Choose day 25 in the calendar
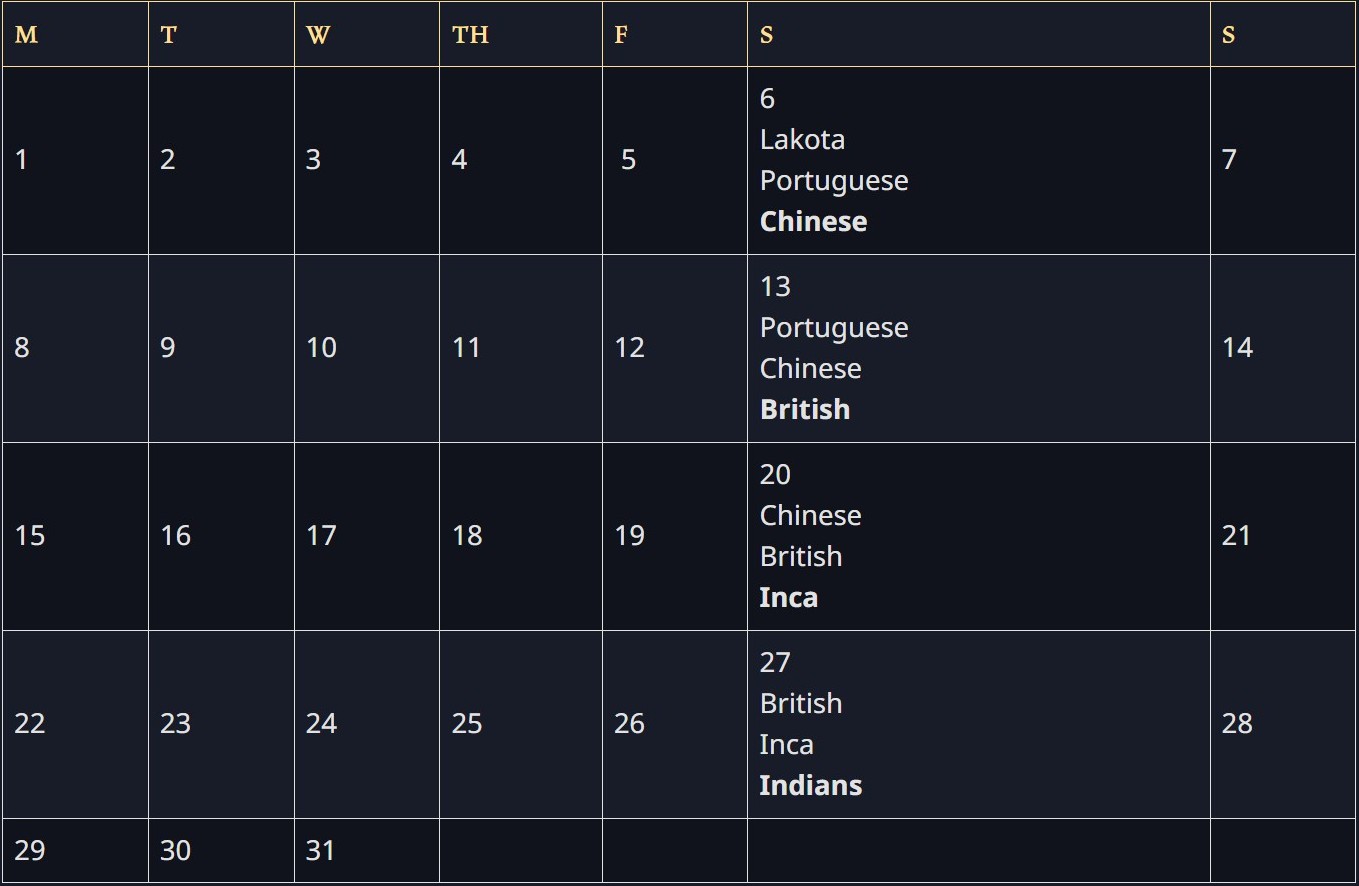The image size is (1359, 886). click(x=467, y=724)
